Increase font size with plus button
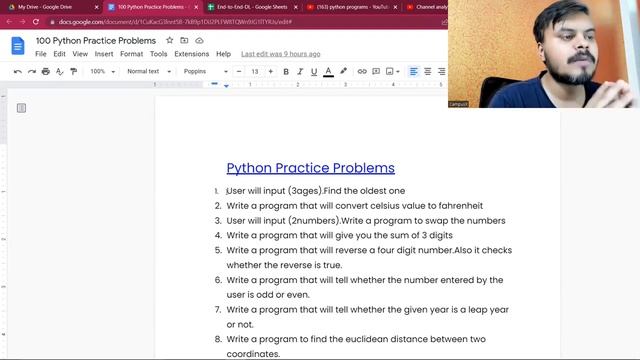The height and width of the screenshot is (360, 640). [271, 71]
